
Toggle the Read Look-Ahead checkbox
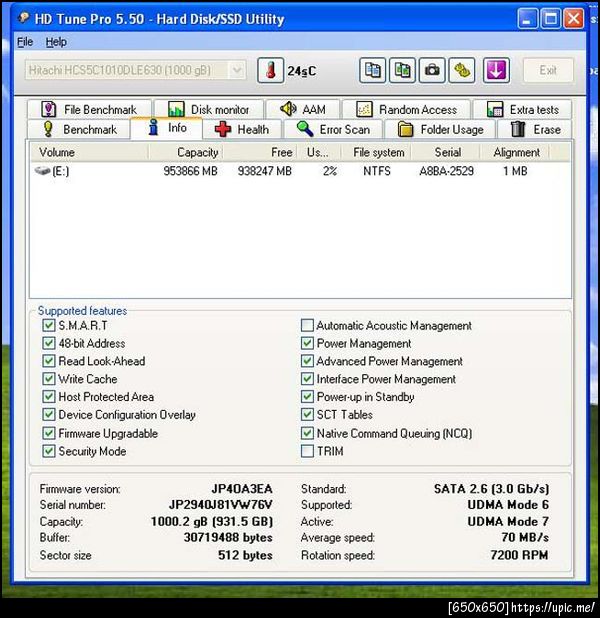pos(48,361)
